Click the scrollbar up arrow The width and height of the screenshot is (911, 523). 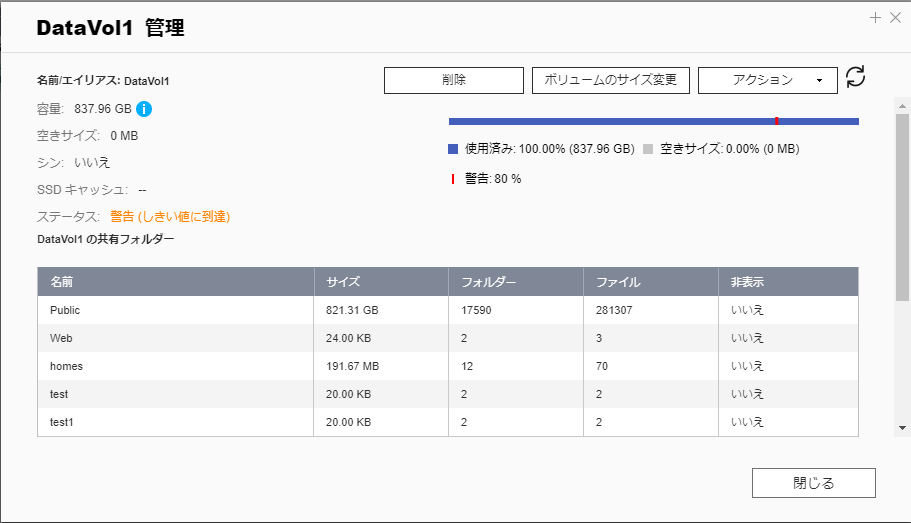click(902, 105)
